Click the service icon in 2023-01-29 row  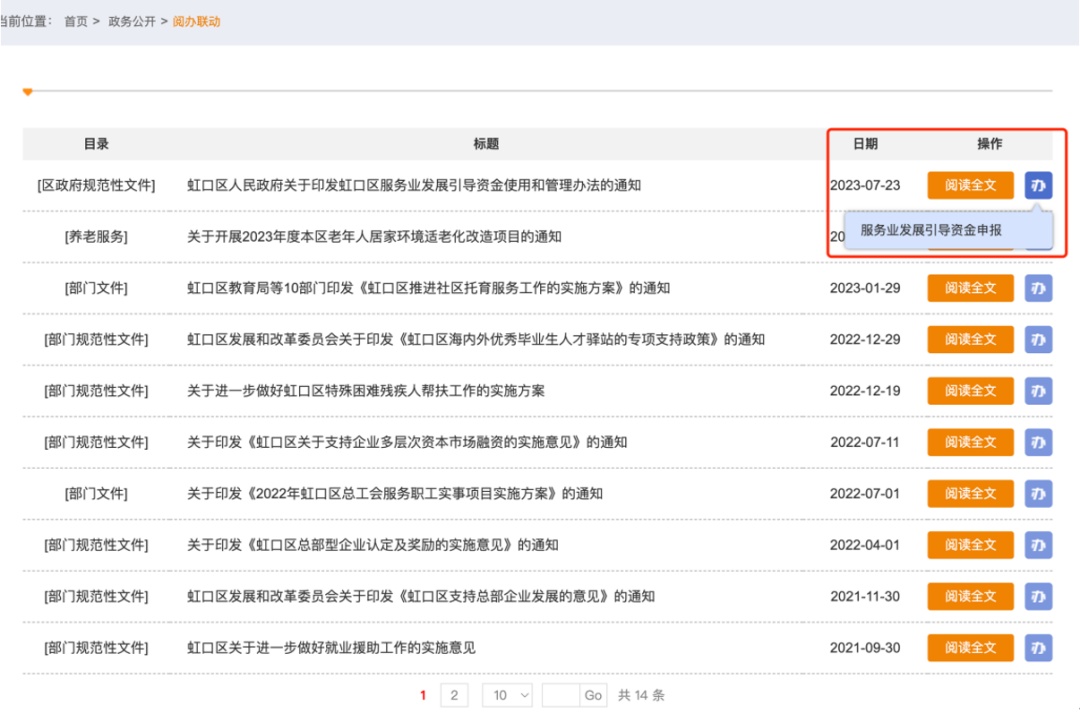tap(1038, 288)
